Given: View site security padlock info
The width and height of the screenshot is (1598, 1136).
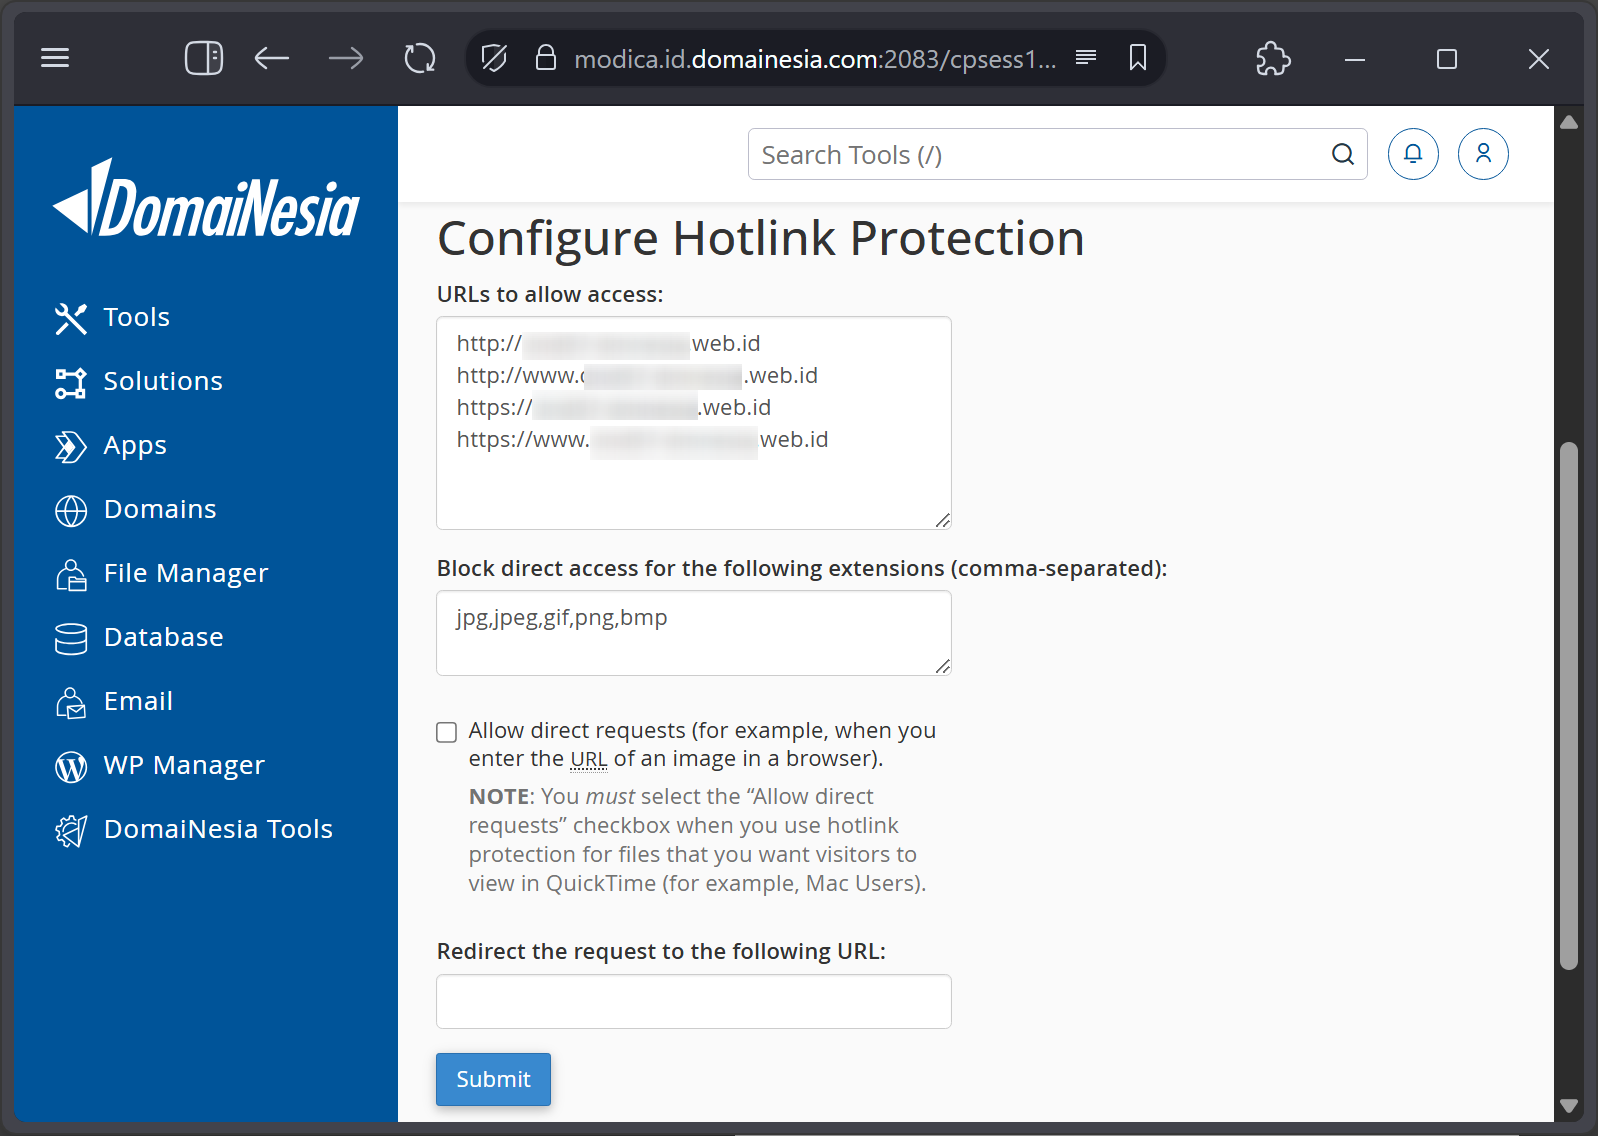Looking at the screenshot, I should pos(546,58).
